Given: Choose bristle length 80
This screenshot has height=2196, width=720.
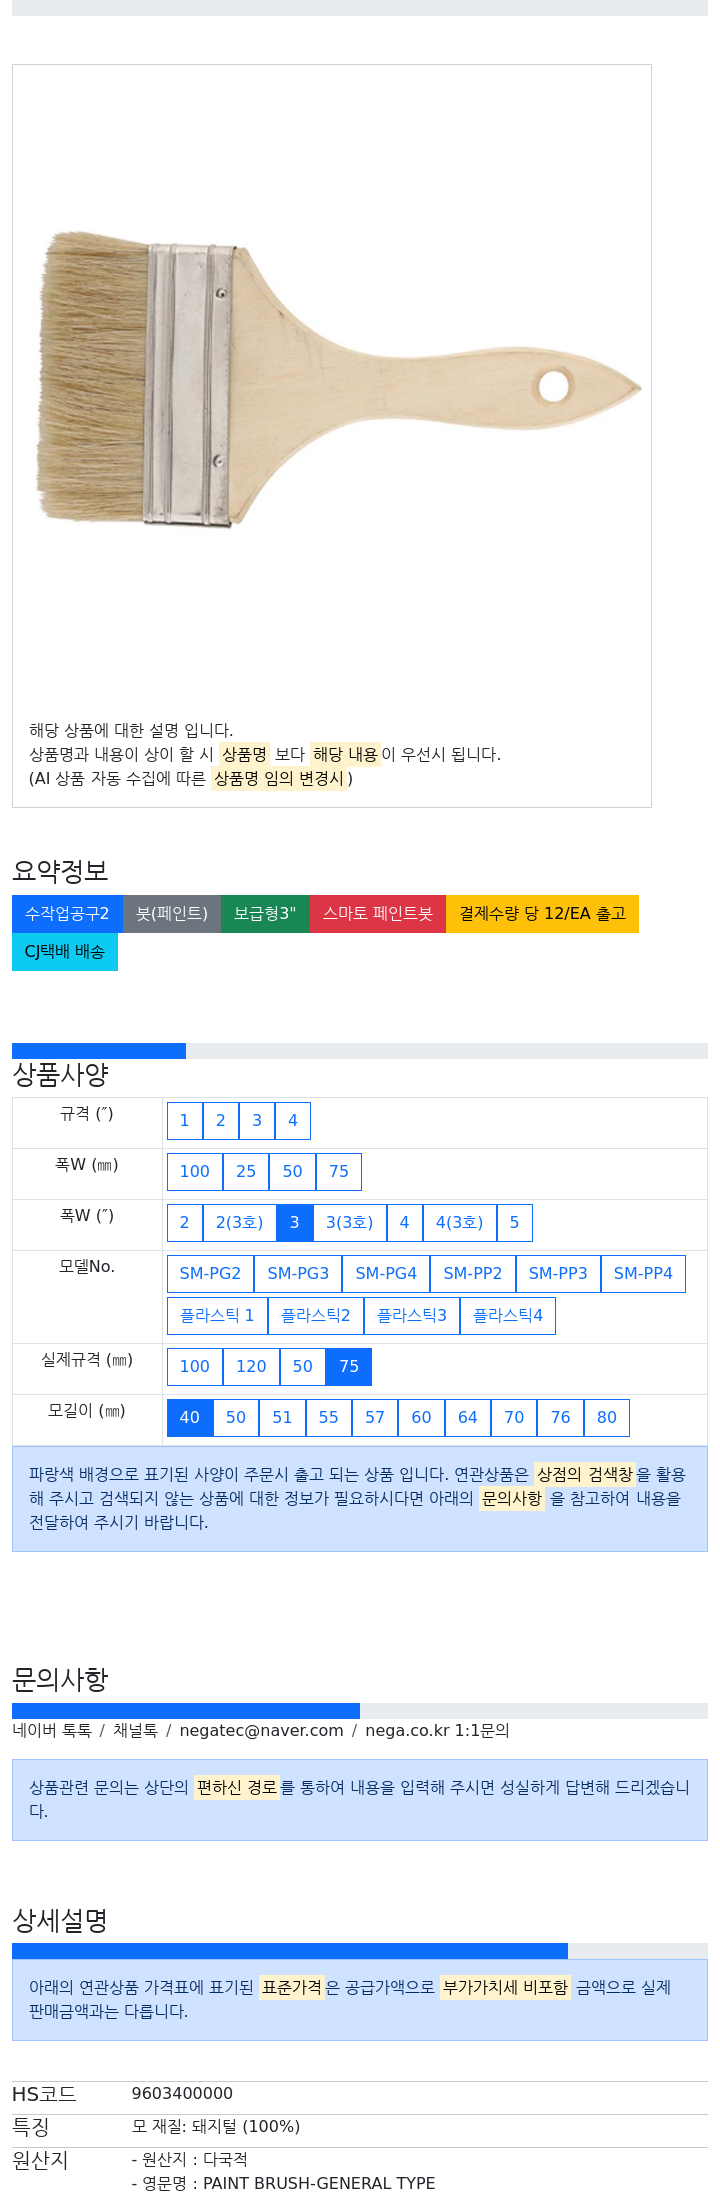Looking at the screenshot, I should (x=607, y=1418).
